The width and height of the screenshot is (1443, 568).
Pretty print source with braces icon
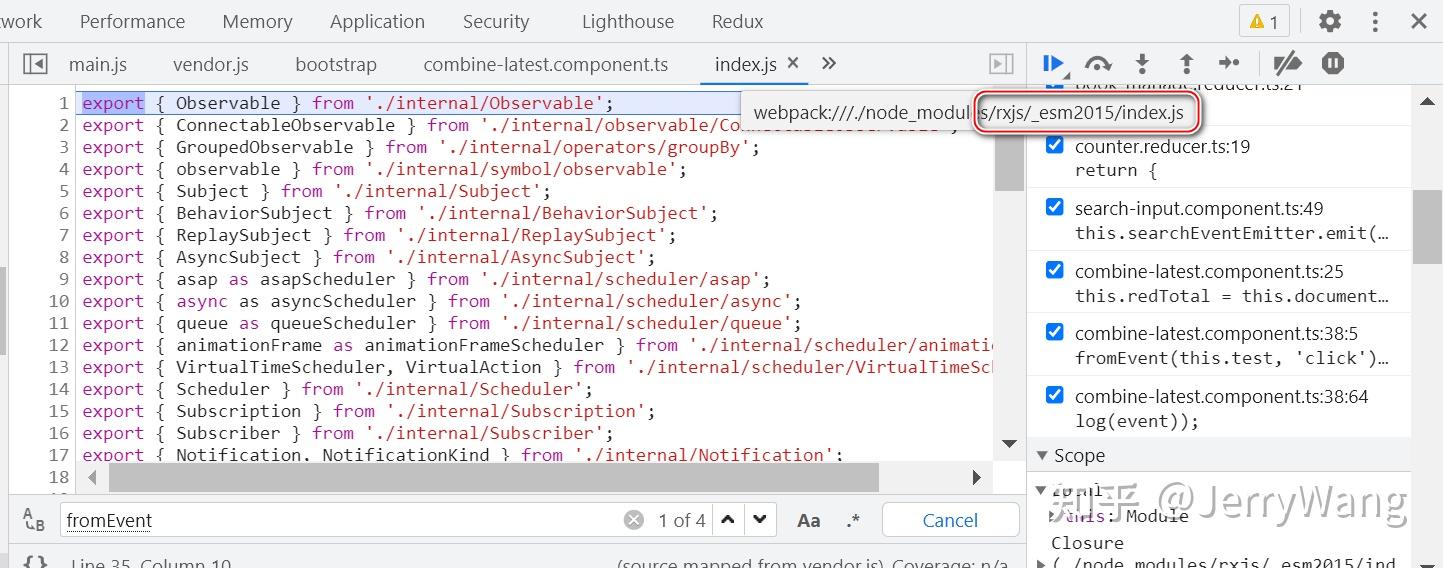click(x=35, y=563)
